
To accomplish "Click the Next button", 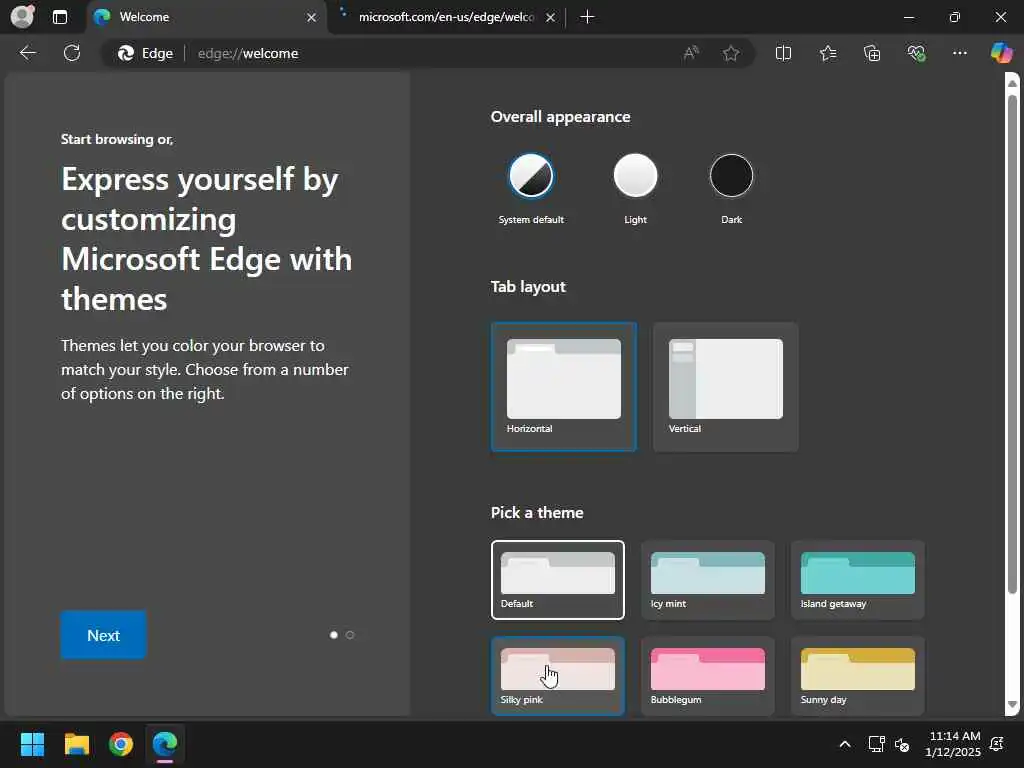I will coord(103,635).
